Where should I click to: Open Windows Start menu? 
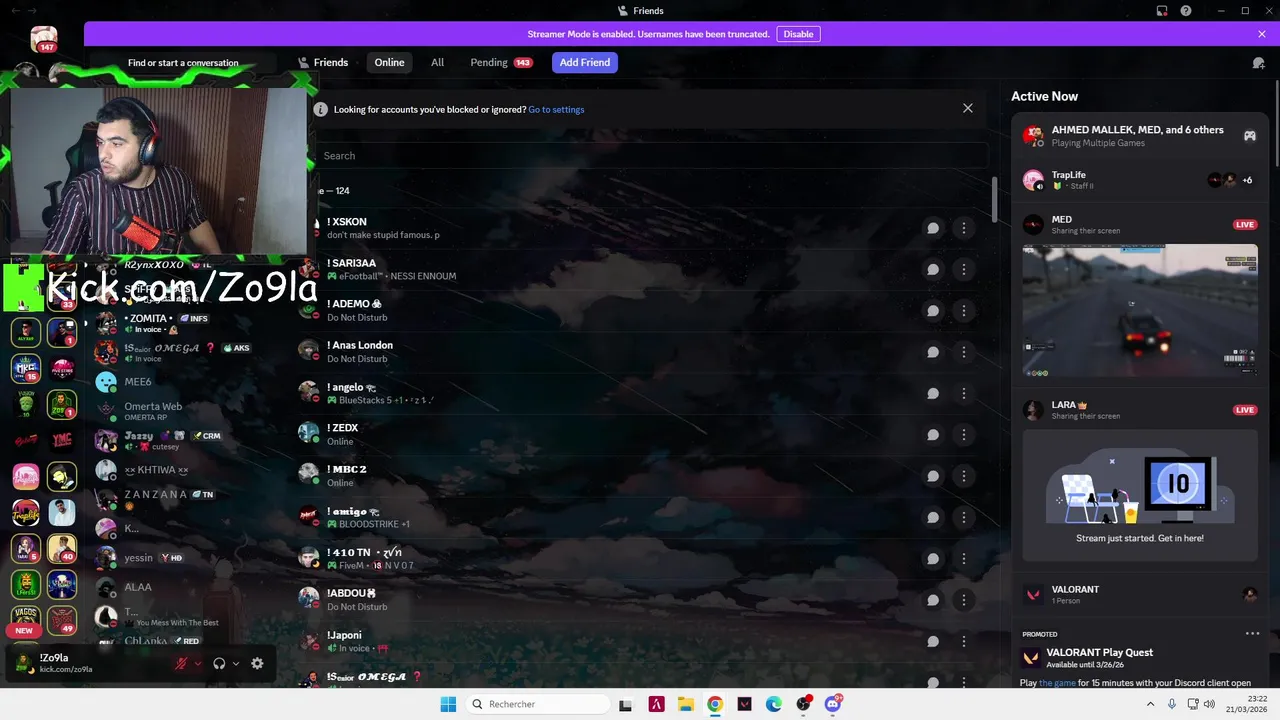click(448, 704)
